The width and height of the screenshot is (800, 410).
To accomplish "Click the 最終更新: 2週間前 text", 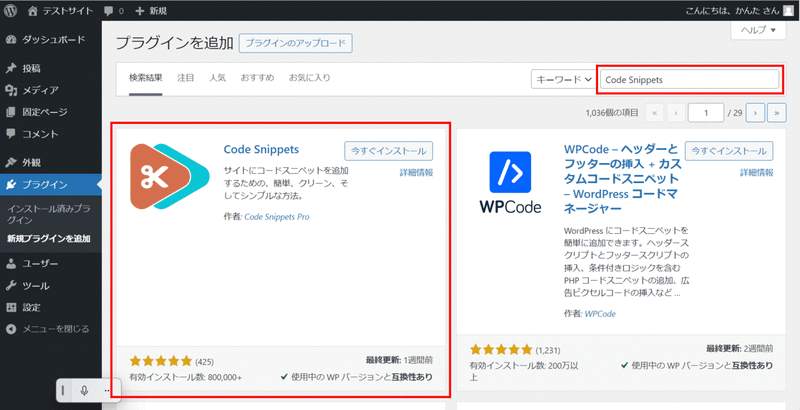I will (740, 349).
